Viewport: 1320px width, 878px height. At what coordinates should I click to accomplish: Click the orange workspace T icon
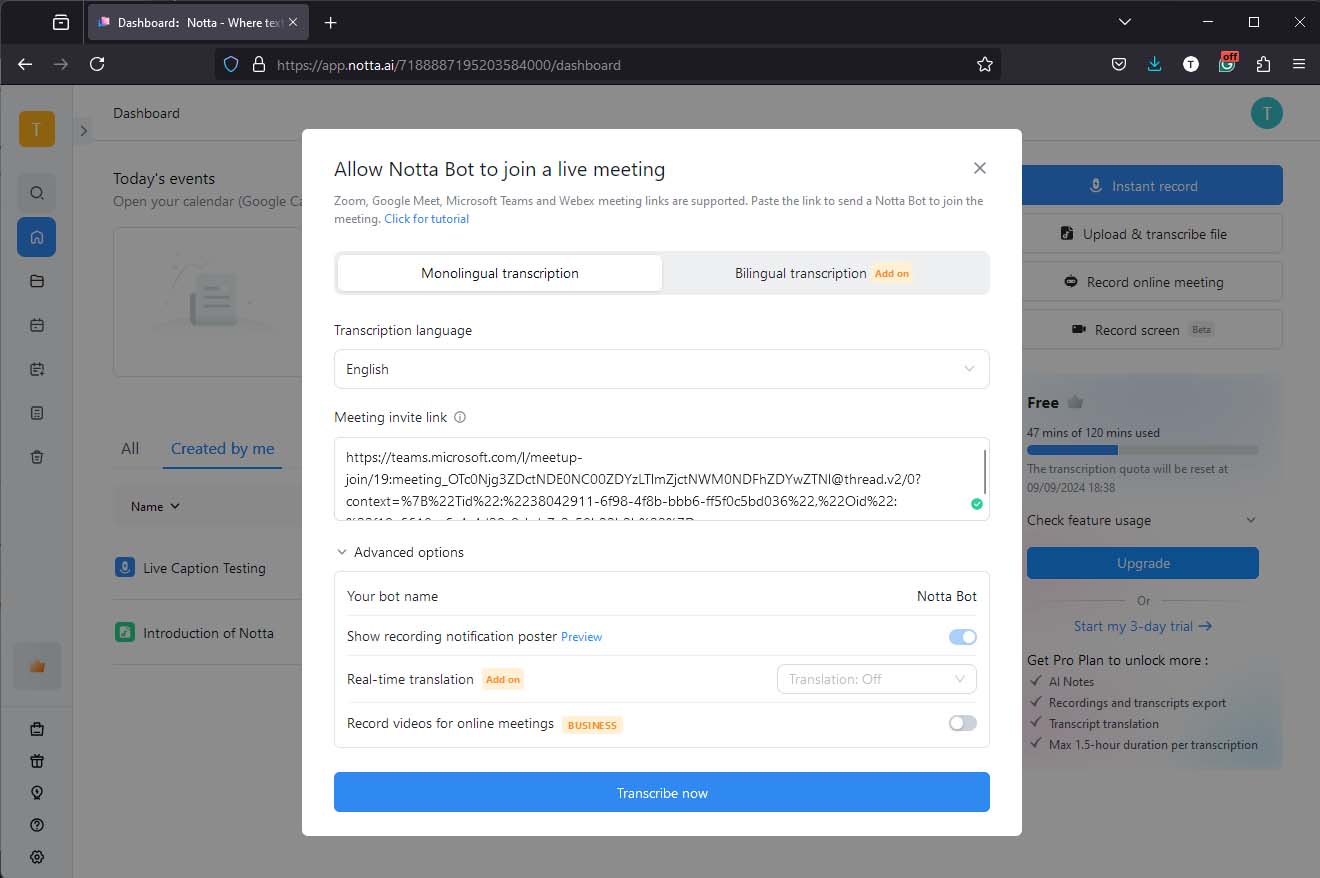[37, 129]
